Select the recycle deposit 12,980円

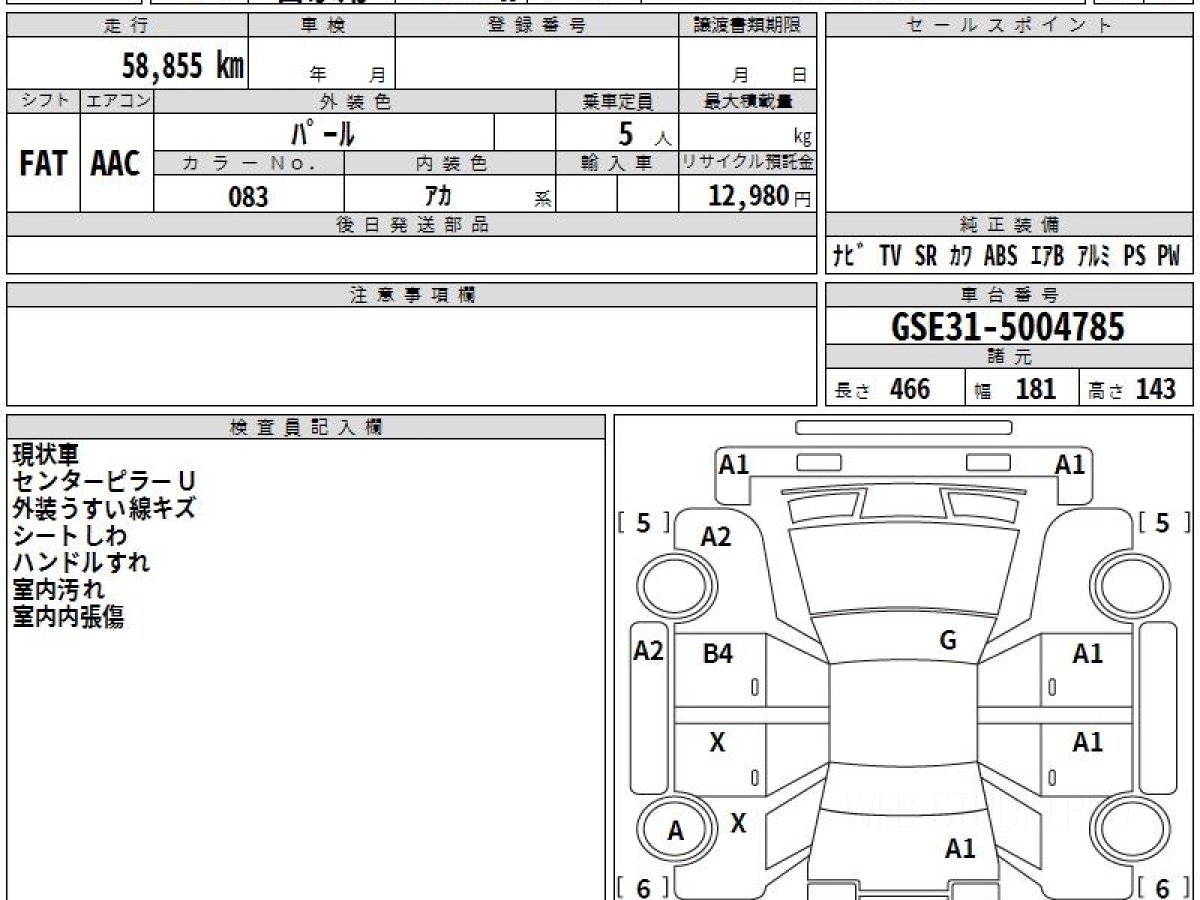tap(759, 196)
